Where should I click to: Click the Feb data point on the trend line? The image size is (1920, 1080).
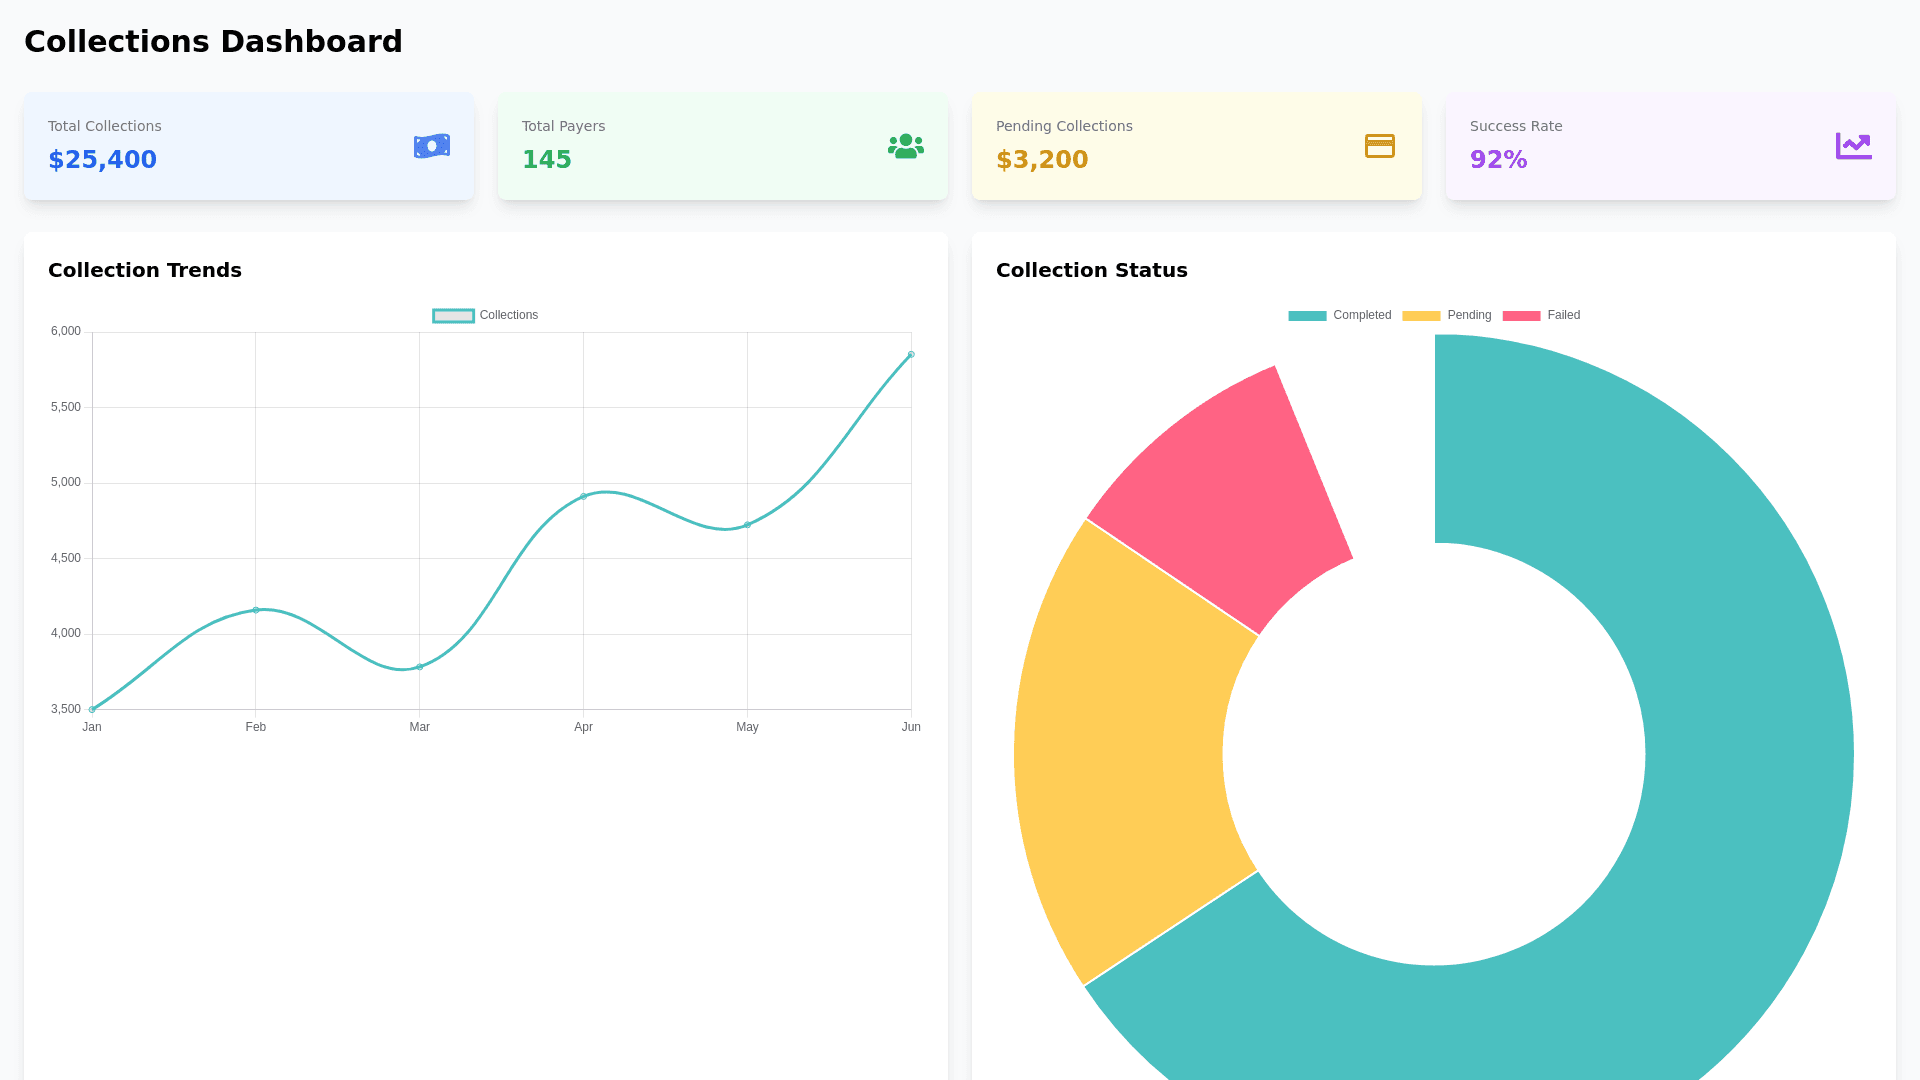[256, 610]
